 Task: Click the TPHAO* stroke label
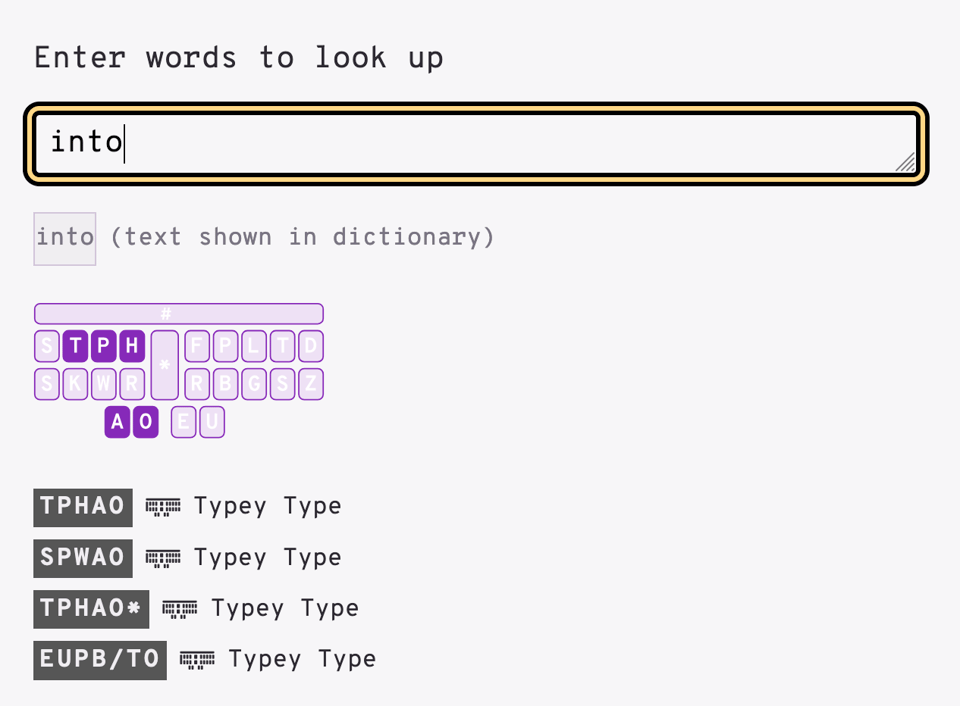tap(91, 609)
